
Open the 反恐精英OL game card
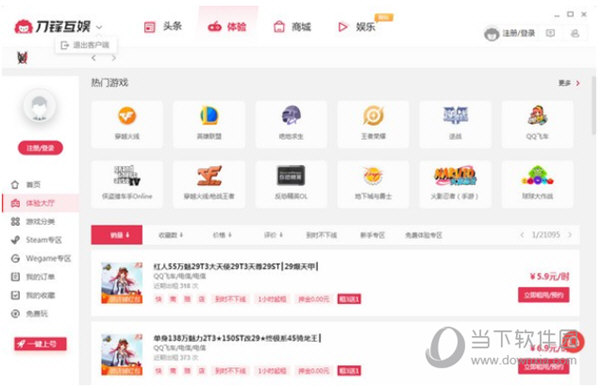point(291,184)
